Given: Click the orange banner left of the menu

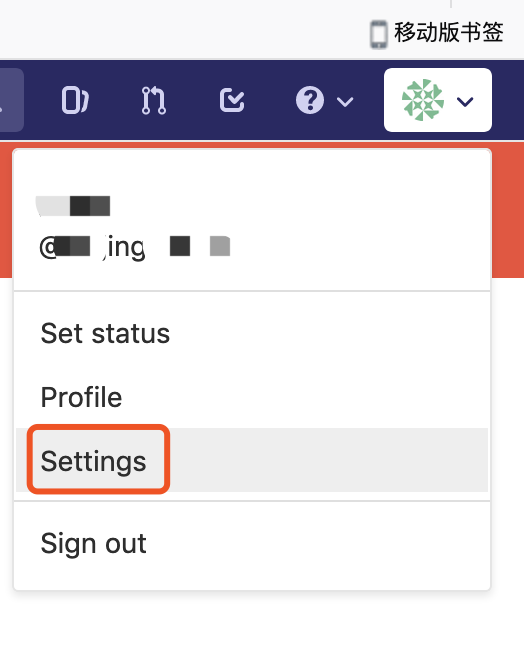Looking at the screenshot, I should 6,209.
